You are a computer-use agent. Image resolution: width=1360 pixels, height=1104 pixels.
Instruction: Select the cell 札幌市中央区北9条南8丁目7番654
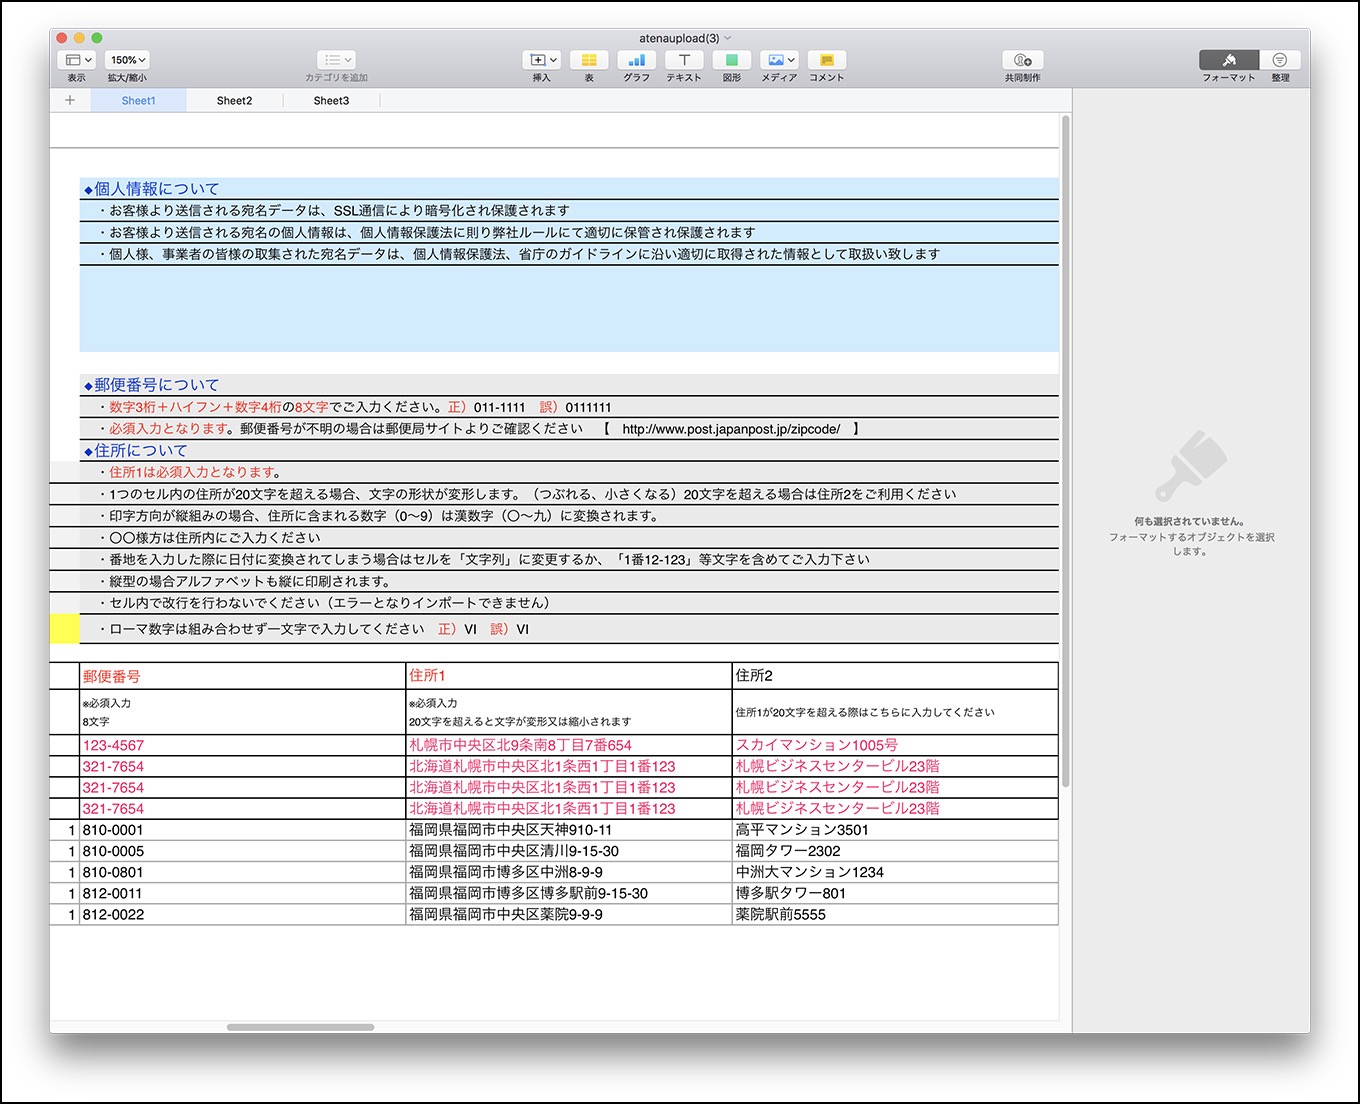point(569,745)
